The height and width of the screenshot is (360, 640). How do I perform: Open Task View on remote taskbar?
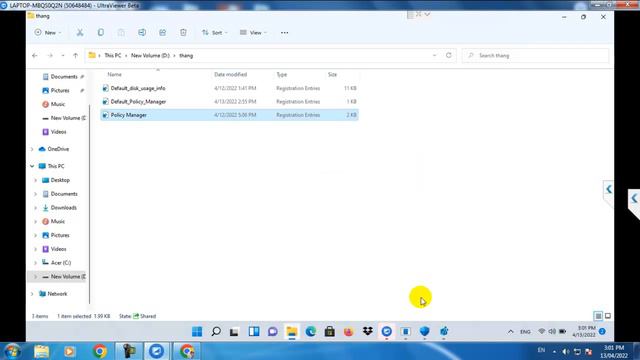[x=234, y=331]
